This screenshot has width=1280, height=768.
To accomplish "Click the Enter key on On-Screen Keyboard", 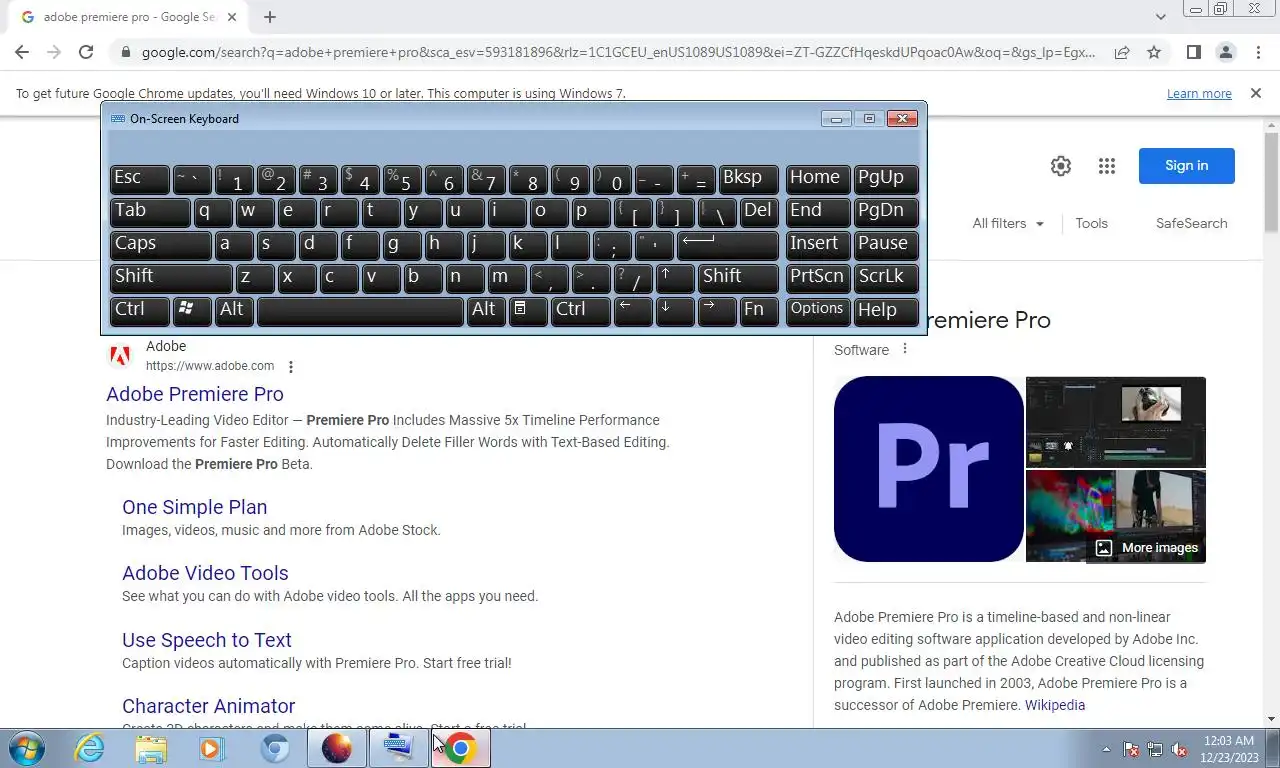I will pyautogui.click(x=727, y=244).
